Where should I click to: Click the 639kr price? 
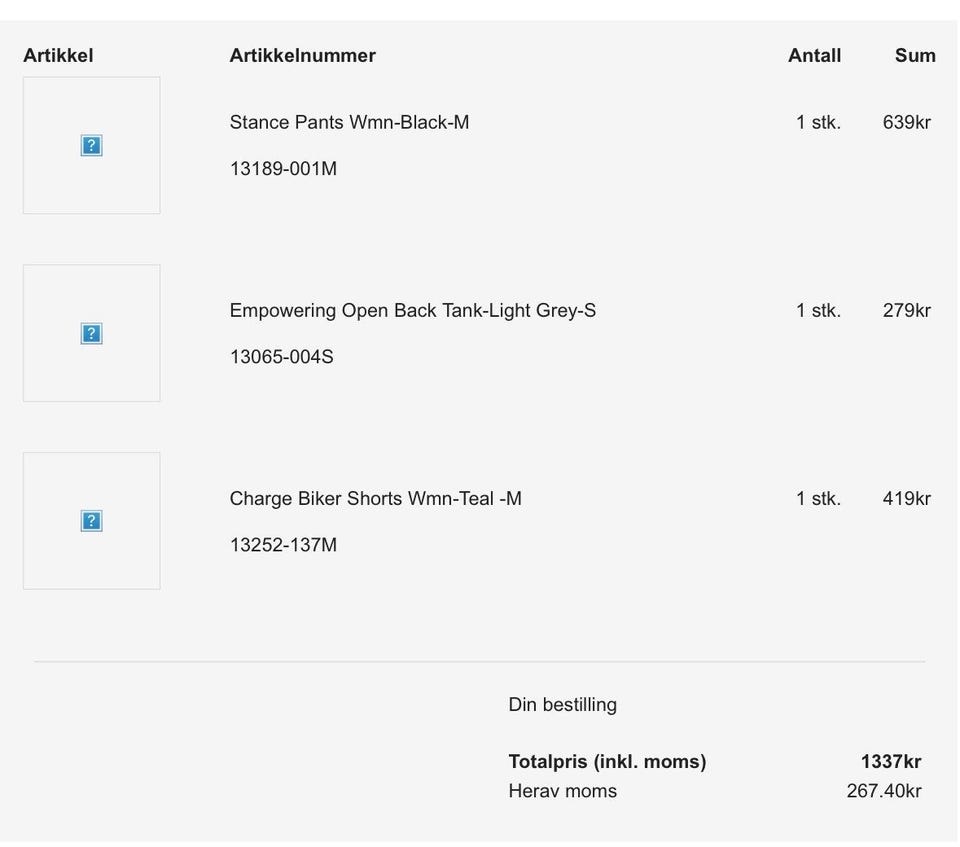pos(906,122)
